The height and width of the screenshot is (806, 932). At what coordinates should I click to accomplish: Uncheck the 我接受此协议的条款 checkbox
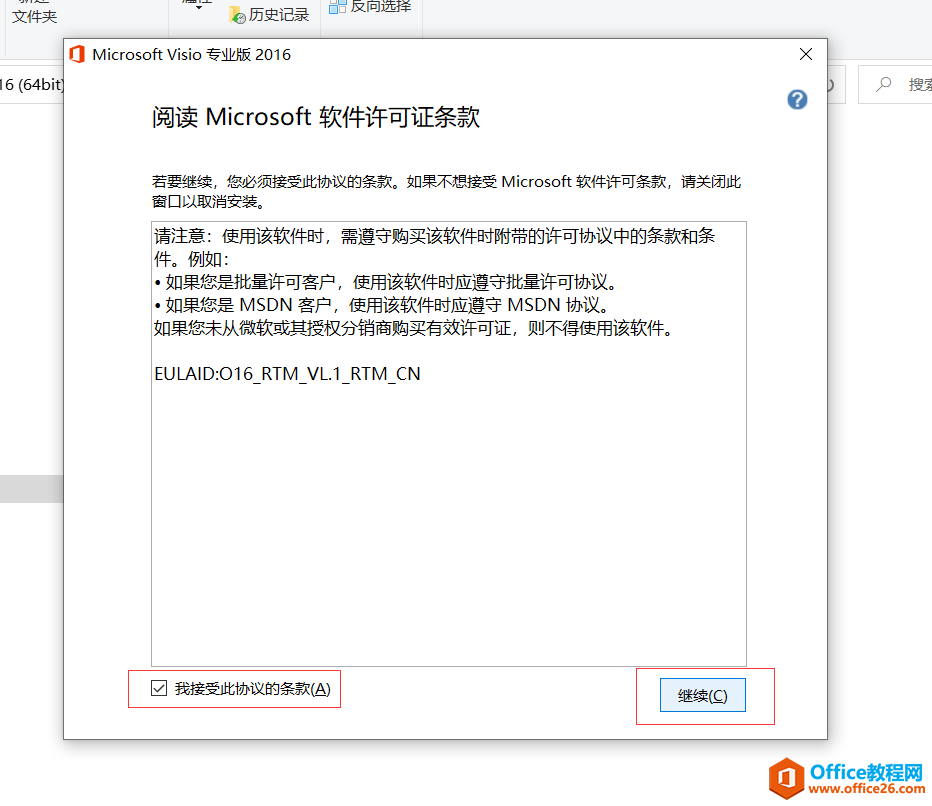coord(159,688)
